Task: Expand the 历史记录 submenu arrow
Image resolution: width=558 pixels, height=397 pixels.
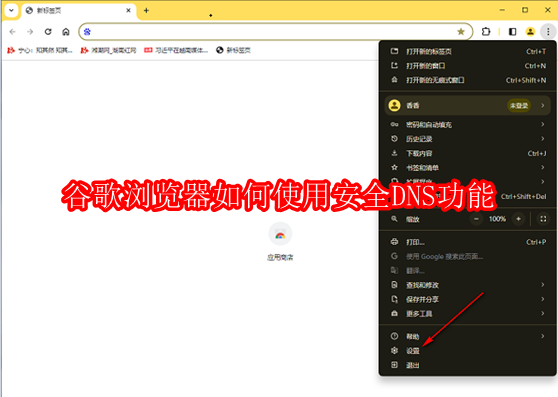Action: pyautogui.click(x=543, y=139)
